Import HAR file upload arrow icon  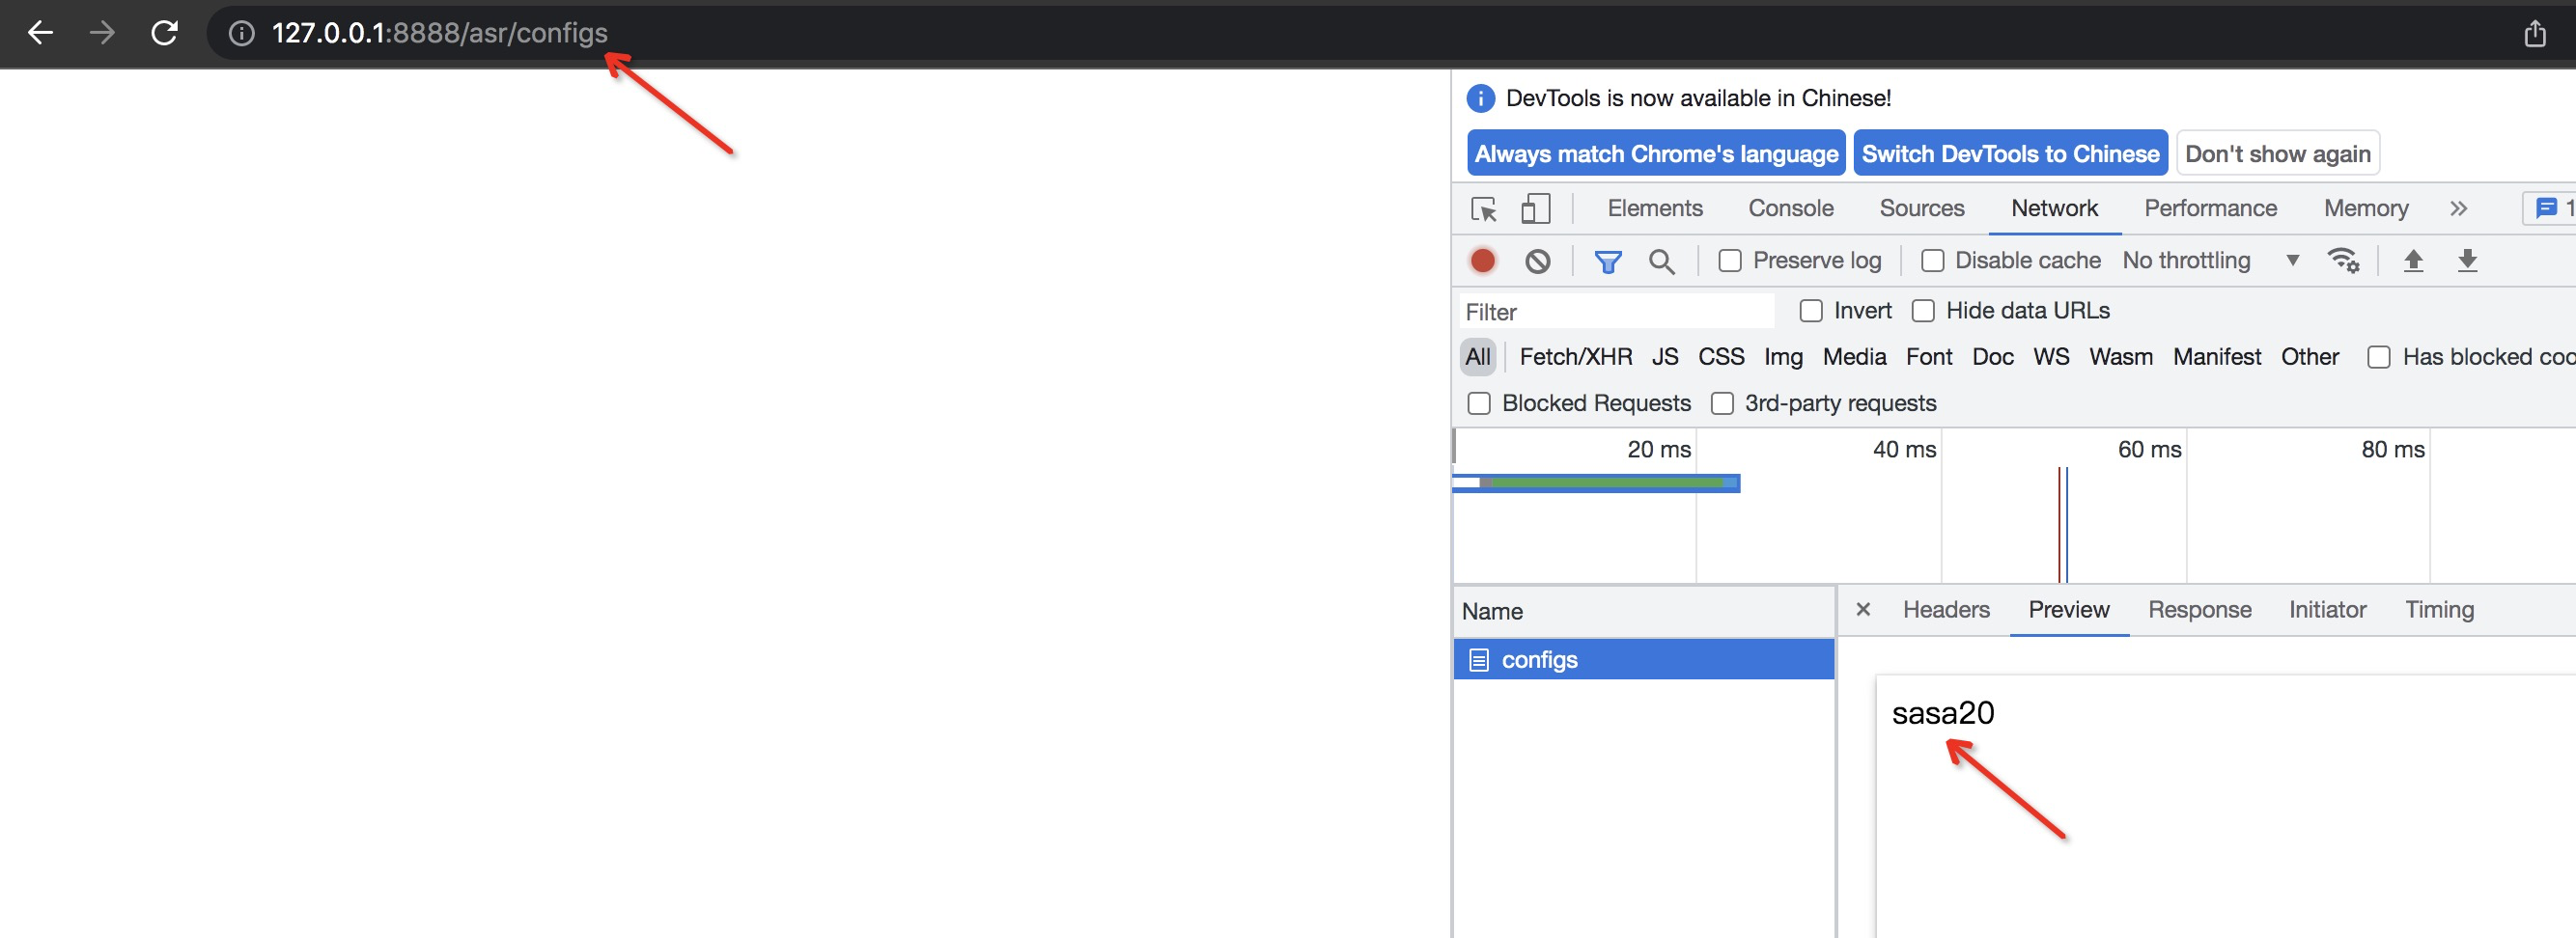[2413, 261]
